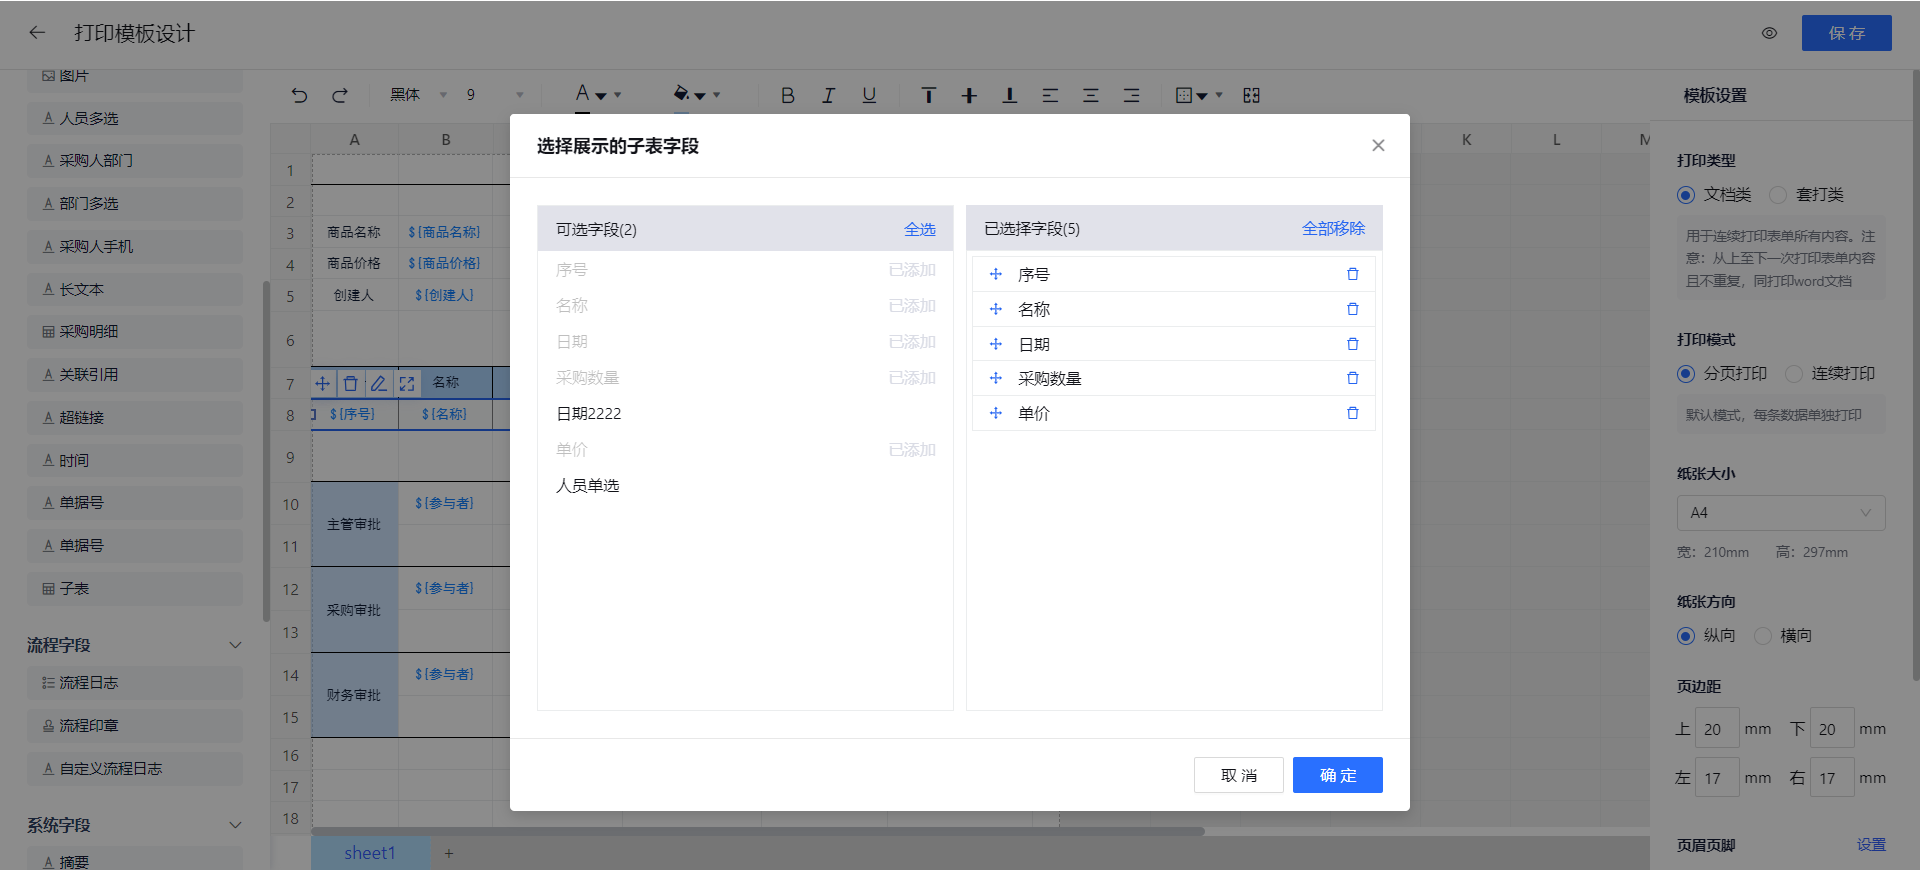
Task: Go back with the left arrow
Action: click(x=37, y=33)
